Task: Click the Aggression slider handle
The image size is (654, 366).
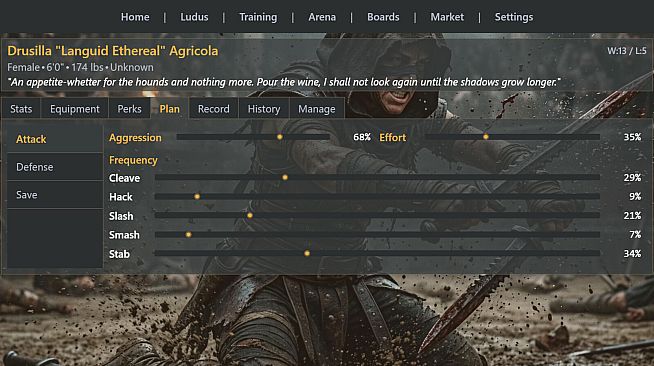Action: [x=279, y=137]
